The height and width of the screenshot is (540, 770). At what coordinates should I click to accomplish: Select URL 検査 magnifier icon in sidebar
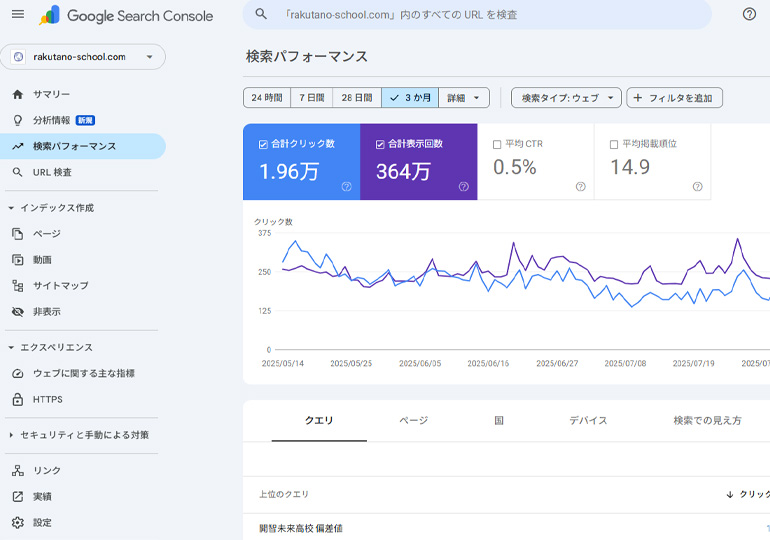(17, 172)
